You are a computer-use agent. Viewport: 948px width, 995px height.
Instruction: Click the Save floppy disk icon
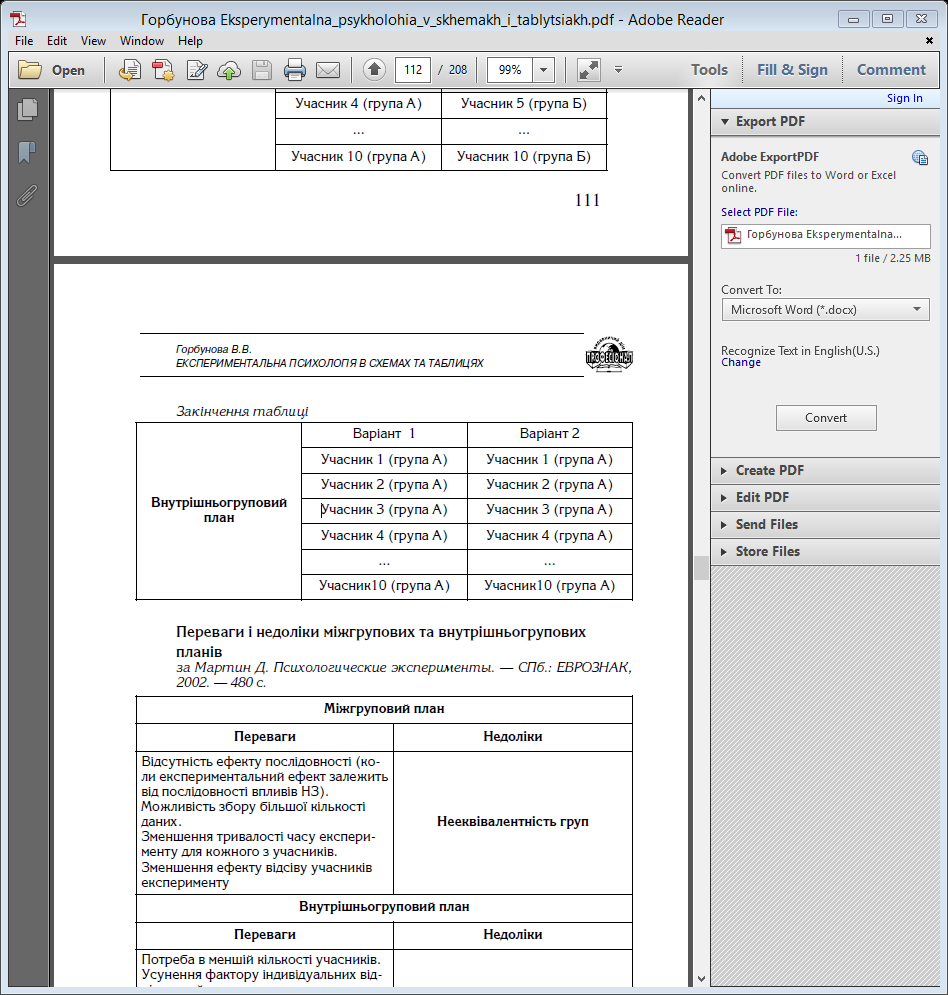click(x=262, y=70)
